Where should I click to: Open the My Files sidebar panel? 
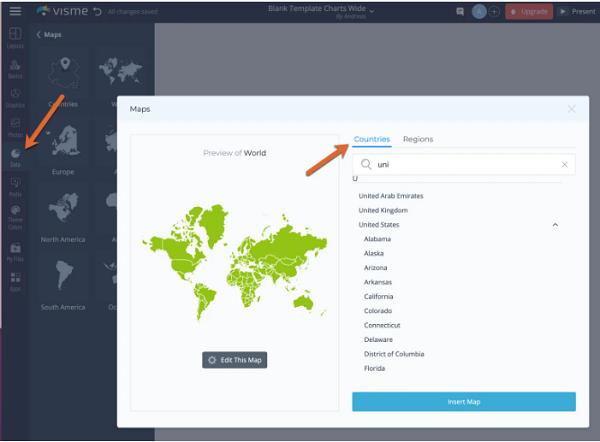(15, 252)
